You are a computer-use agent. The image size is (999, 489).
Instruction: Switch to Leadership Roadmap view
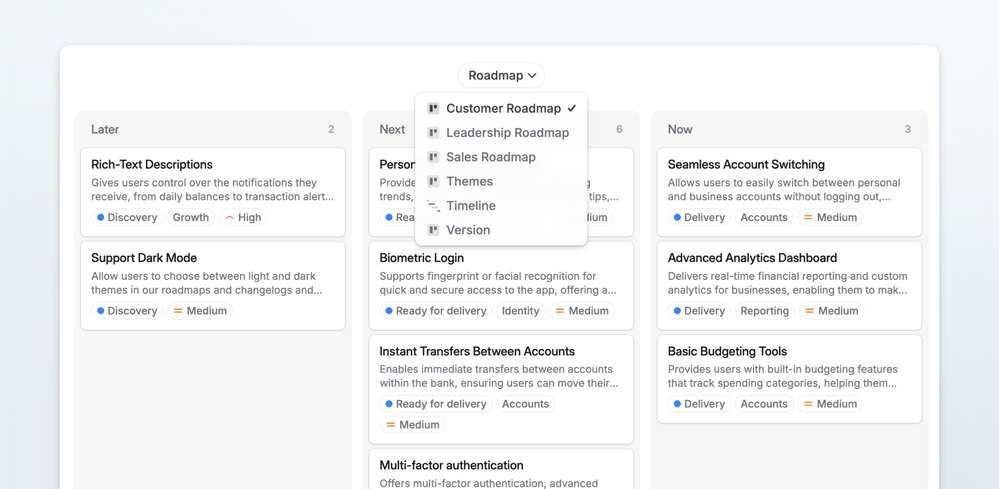coord(501,132)
